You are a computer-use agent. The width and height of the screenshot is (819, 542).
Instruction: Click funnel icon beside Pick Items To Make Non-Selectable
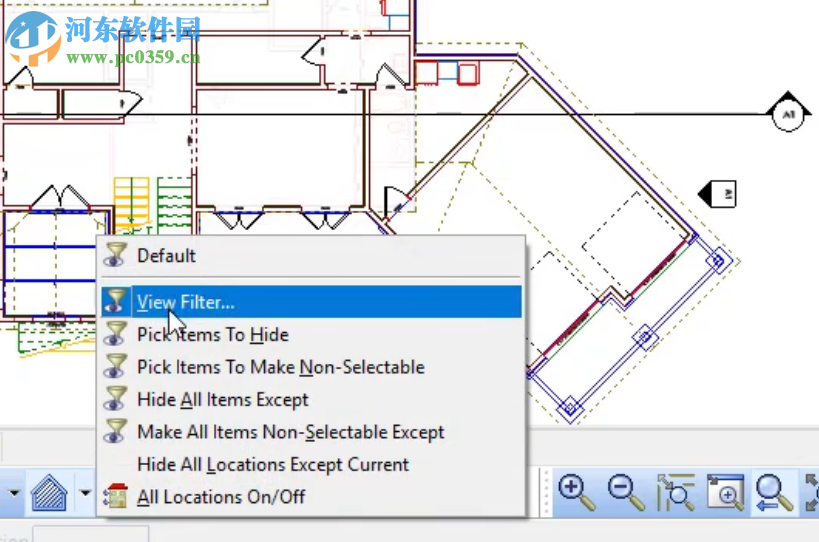(115, 367)
